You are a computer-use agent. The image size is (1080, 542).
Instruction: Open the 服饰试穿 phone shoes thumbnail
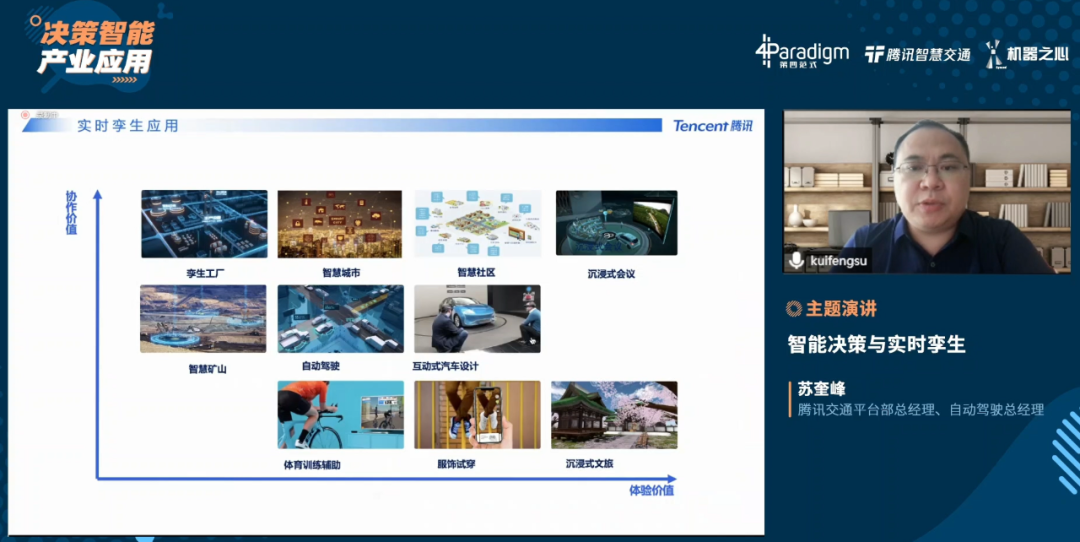pyautogui.click(x=477, y=415)
